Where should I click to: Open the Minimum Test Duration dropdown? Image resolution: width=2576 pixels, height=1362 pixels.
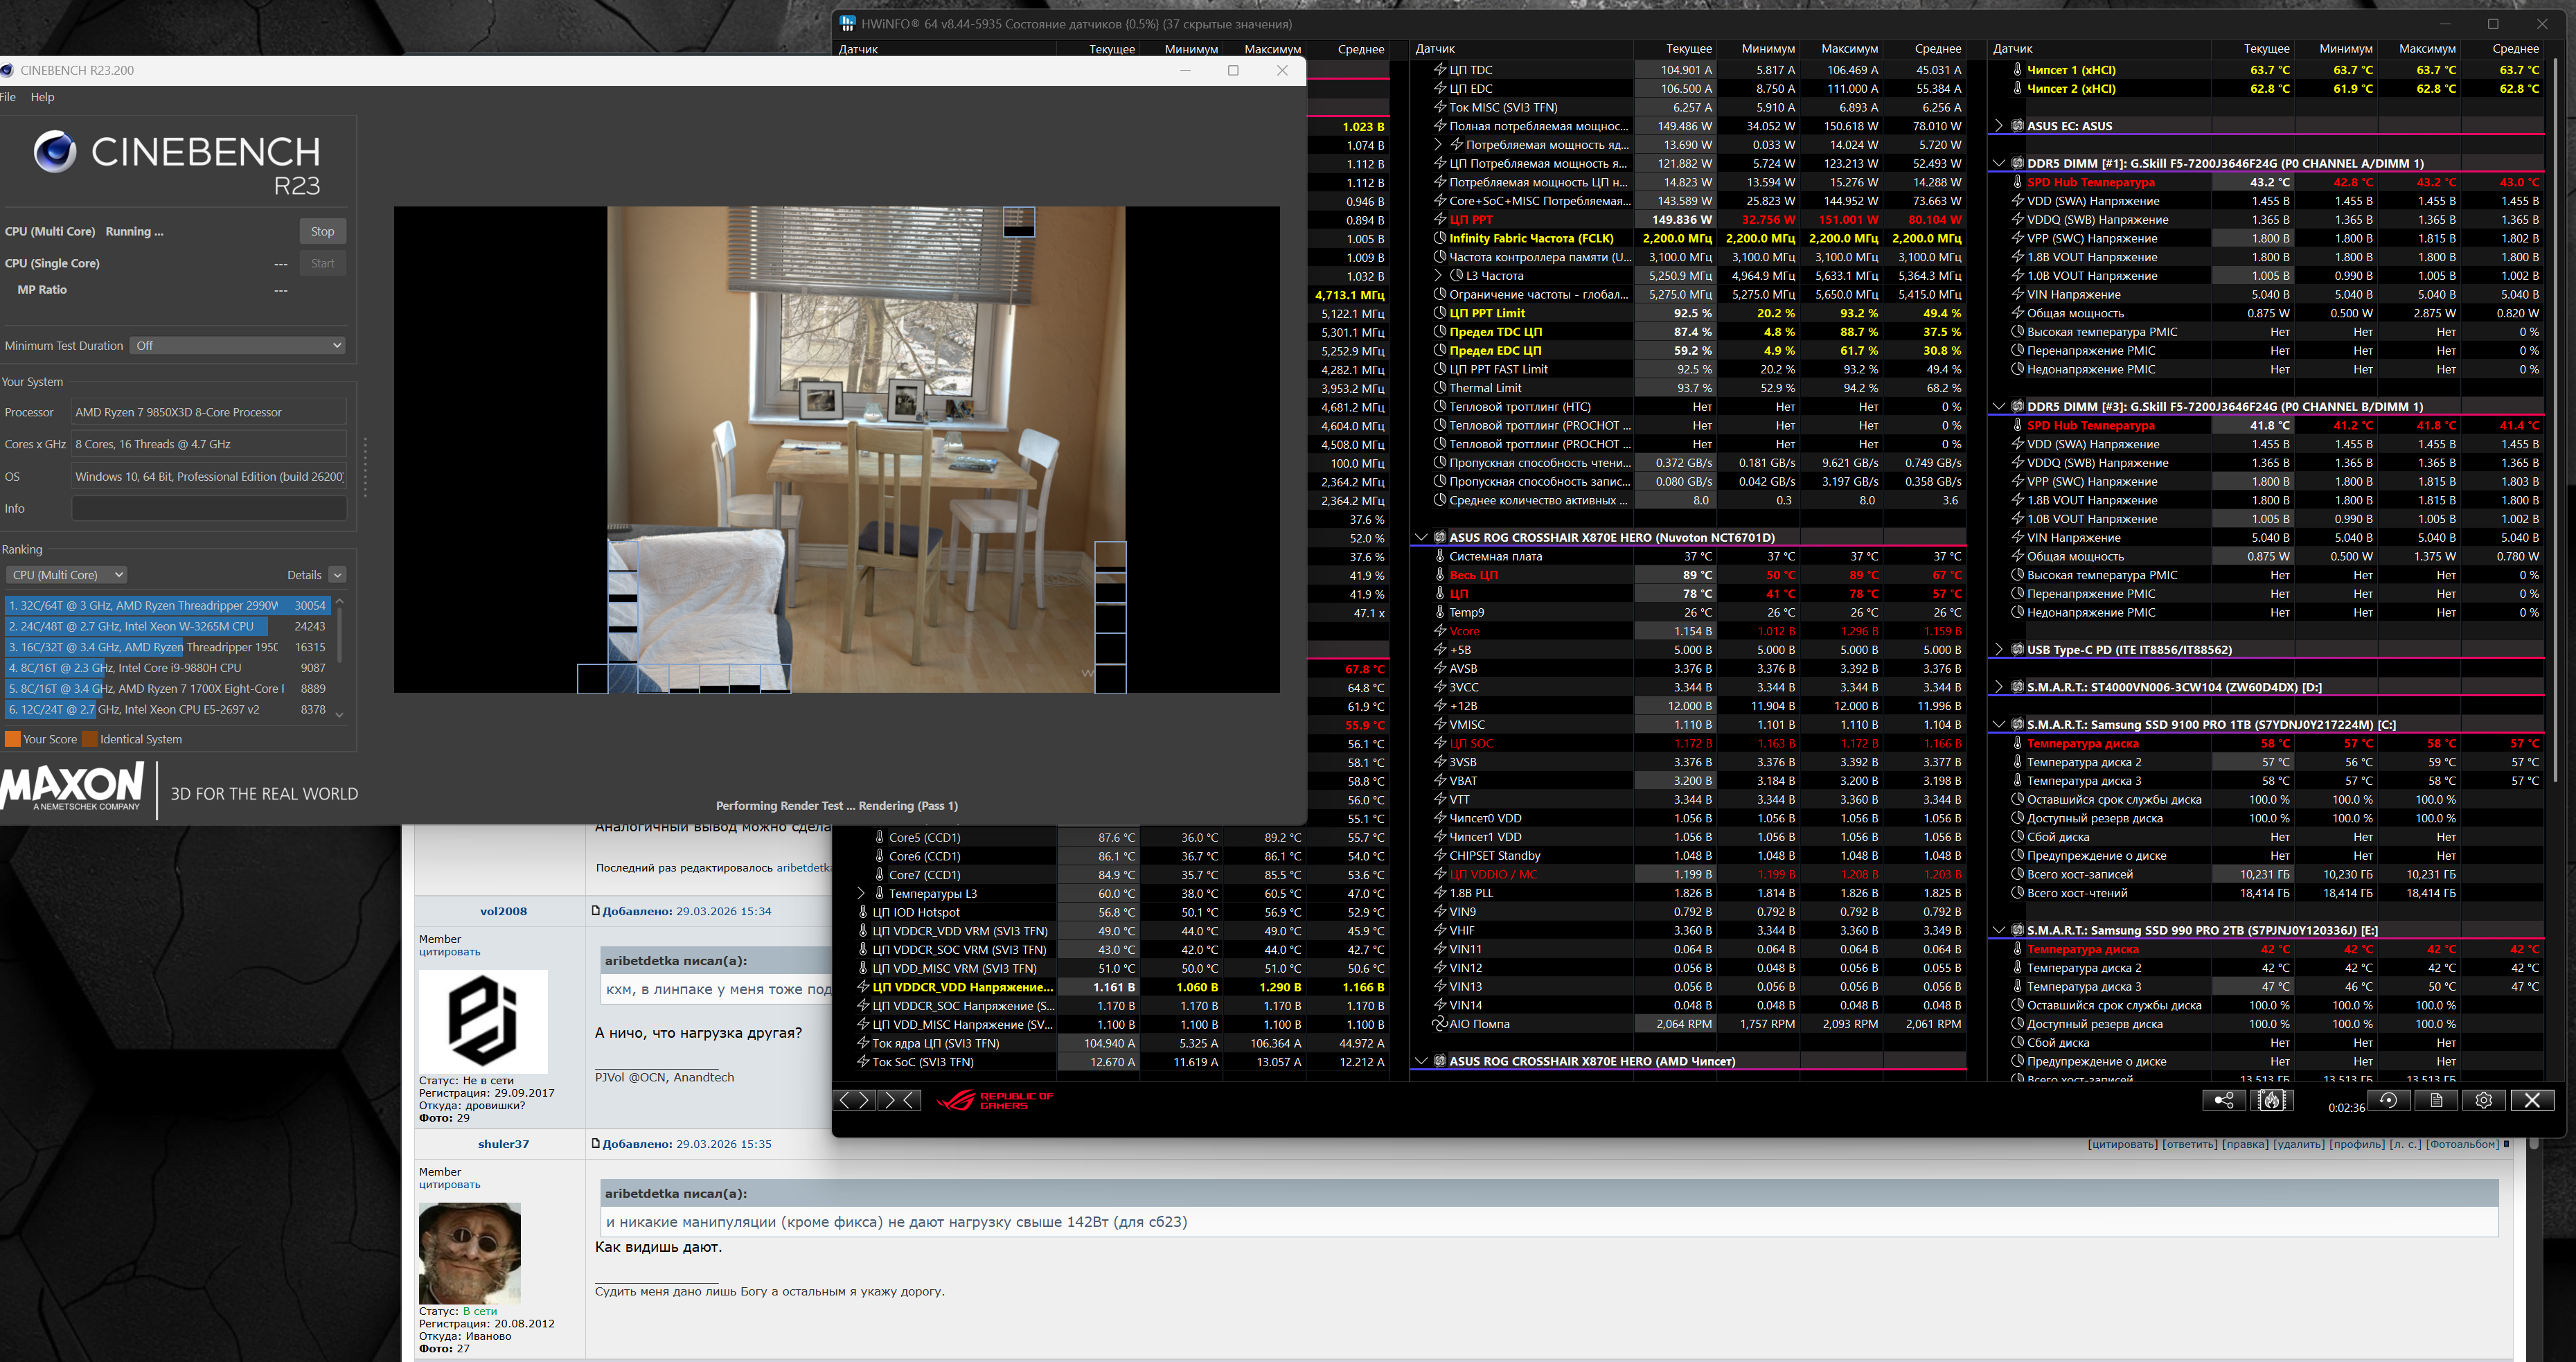tap(238, 345)
